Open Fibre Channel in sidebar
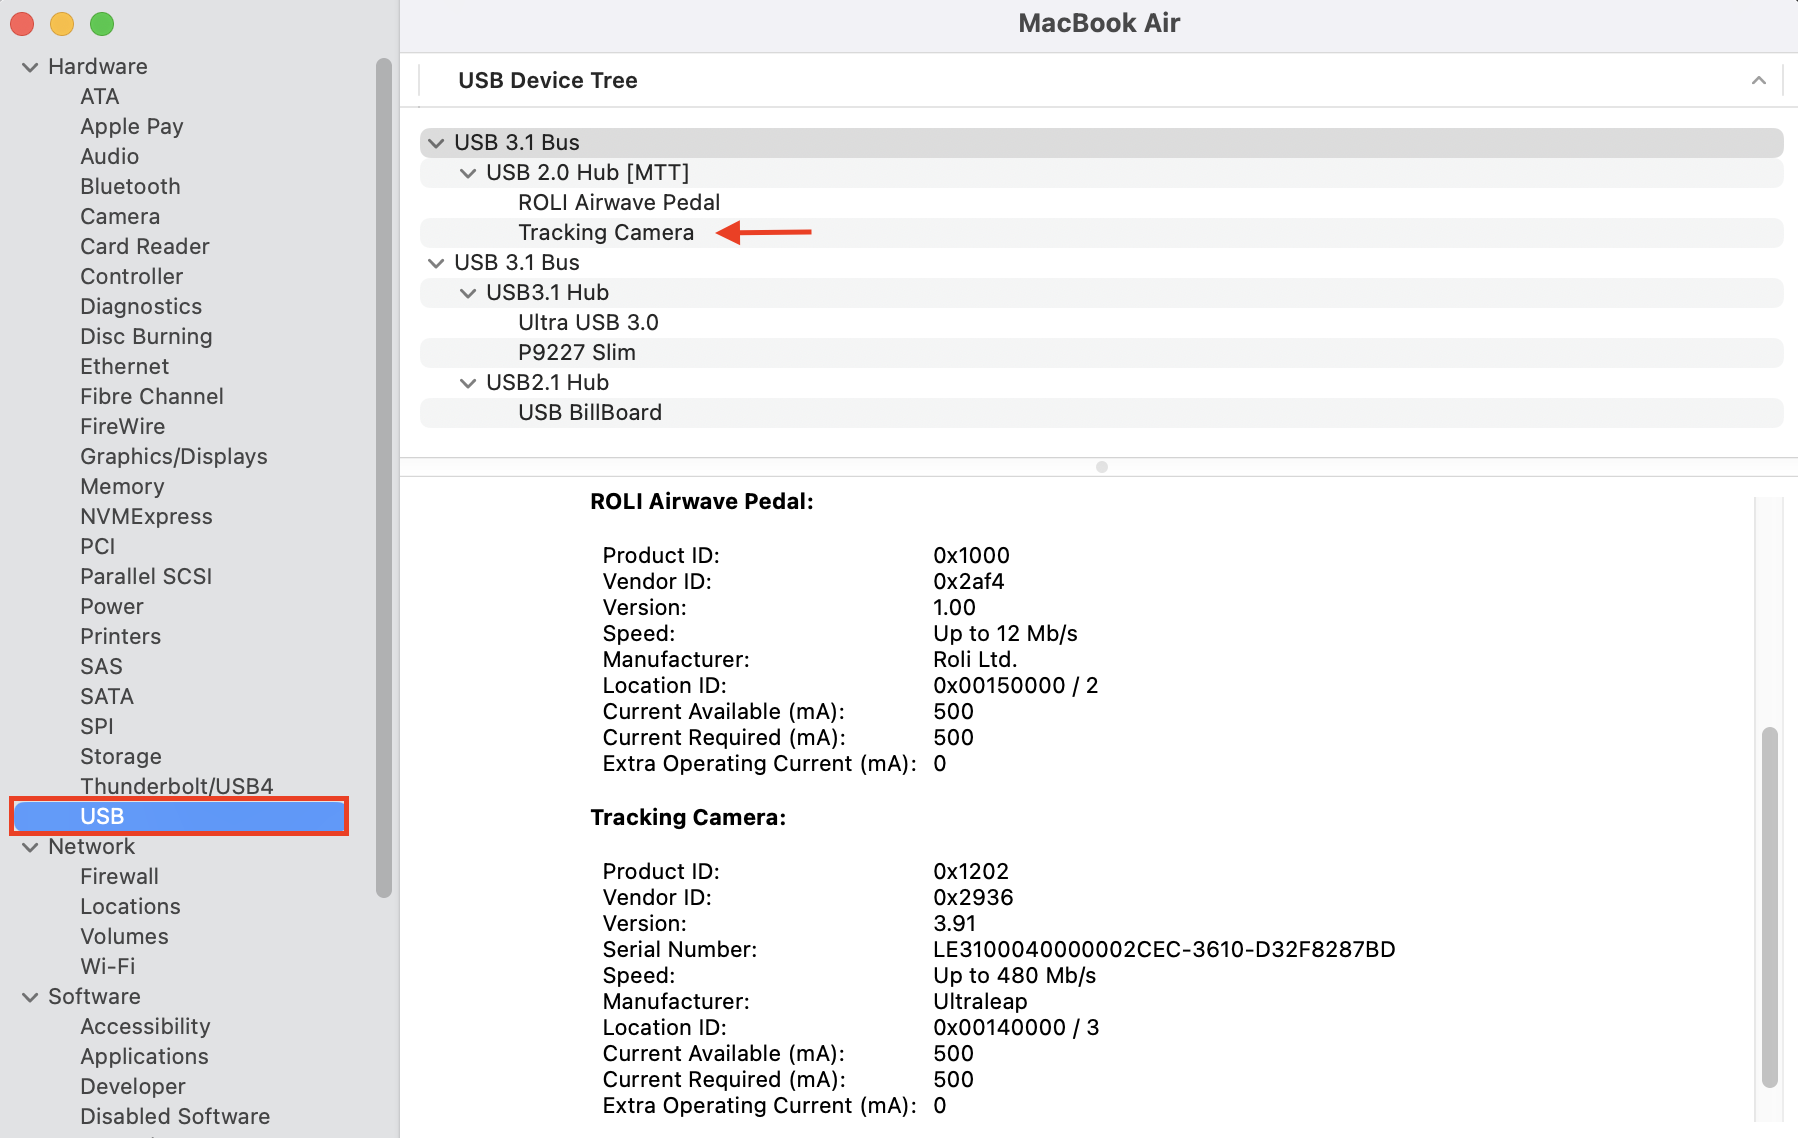This screenshot has height=1138, width=1798. point(152,396)
